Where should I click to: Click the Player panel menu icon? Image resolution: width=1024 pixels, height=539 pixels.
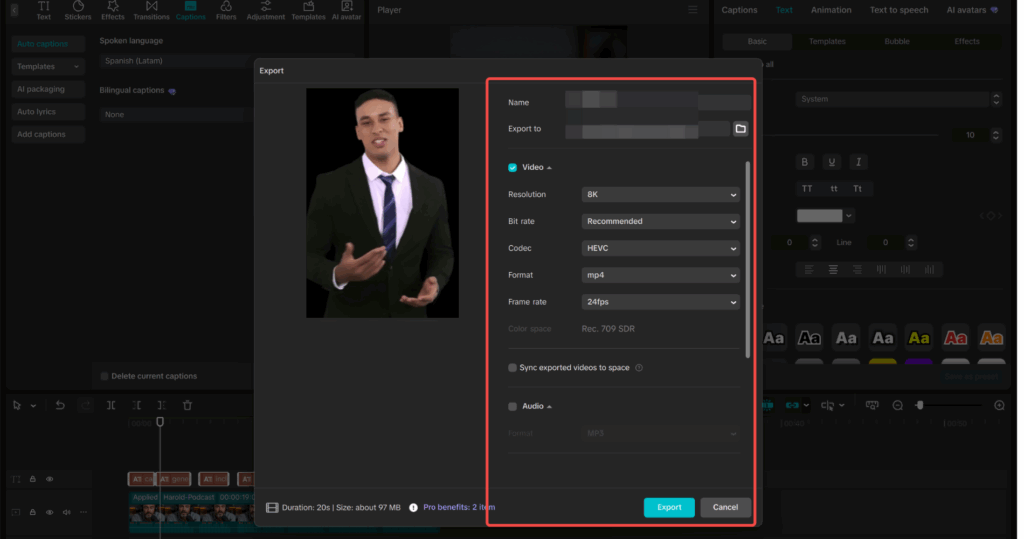pyautogui.click(x=693, y=10)
